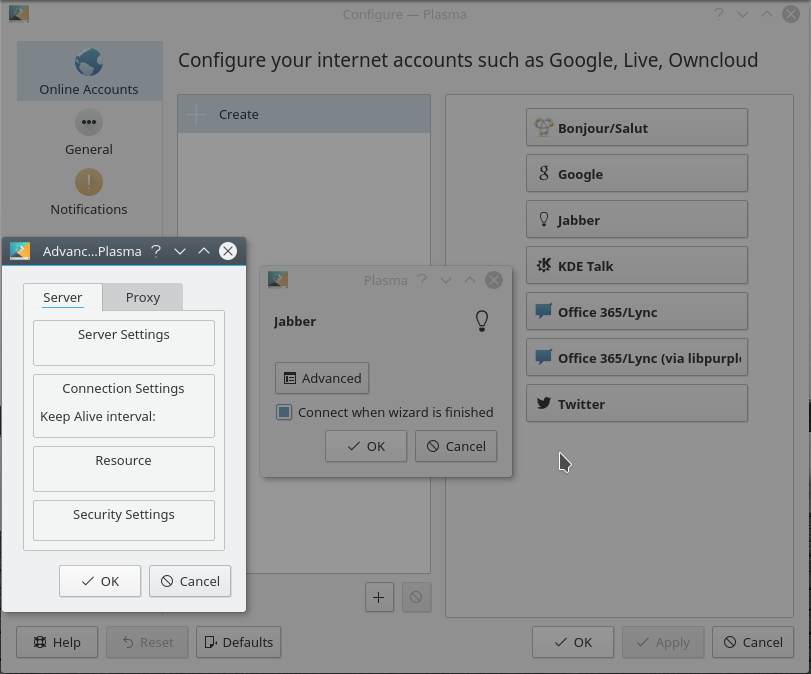811x674 pixels.
Task: Click context help question mark in Advanced titlebar
Action: (156, 251)
